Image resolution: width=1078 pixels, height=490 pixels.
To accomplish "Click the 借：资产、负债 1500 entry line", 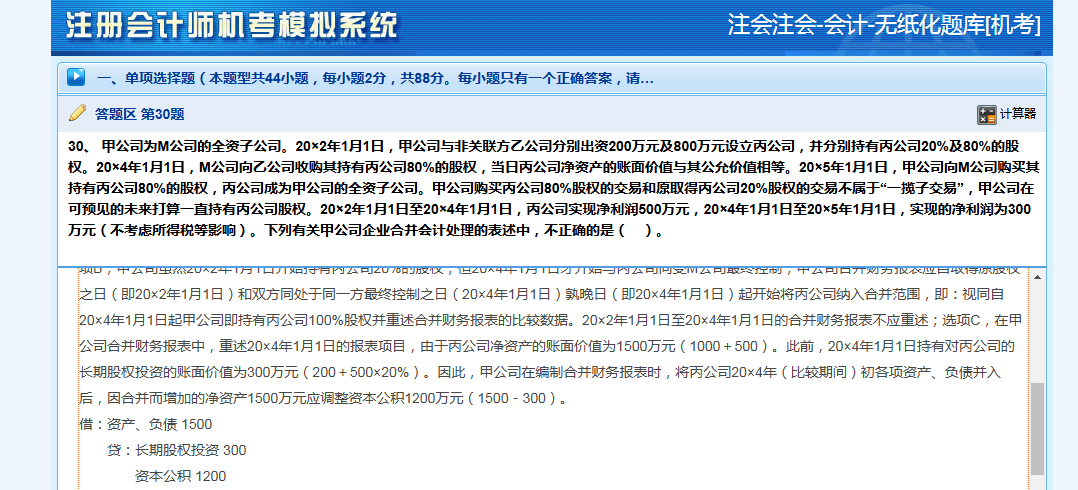I will pyautogui.click(x=146, y=424).
